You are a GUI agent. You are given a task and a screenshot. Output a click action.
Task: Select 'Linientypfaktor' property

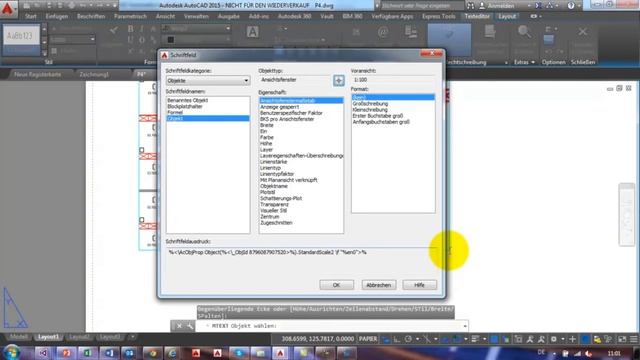277,174
